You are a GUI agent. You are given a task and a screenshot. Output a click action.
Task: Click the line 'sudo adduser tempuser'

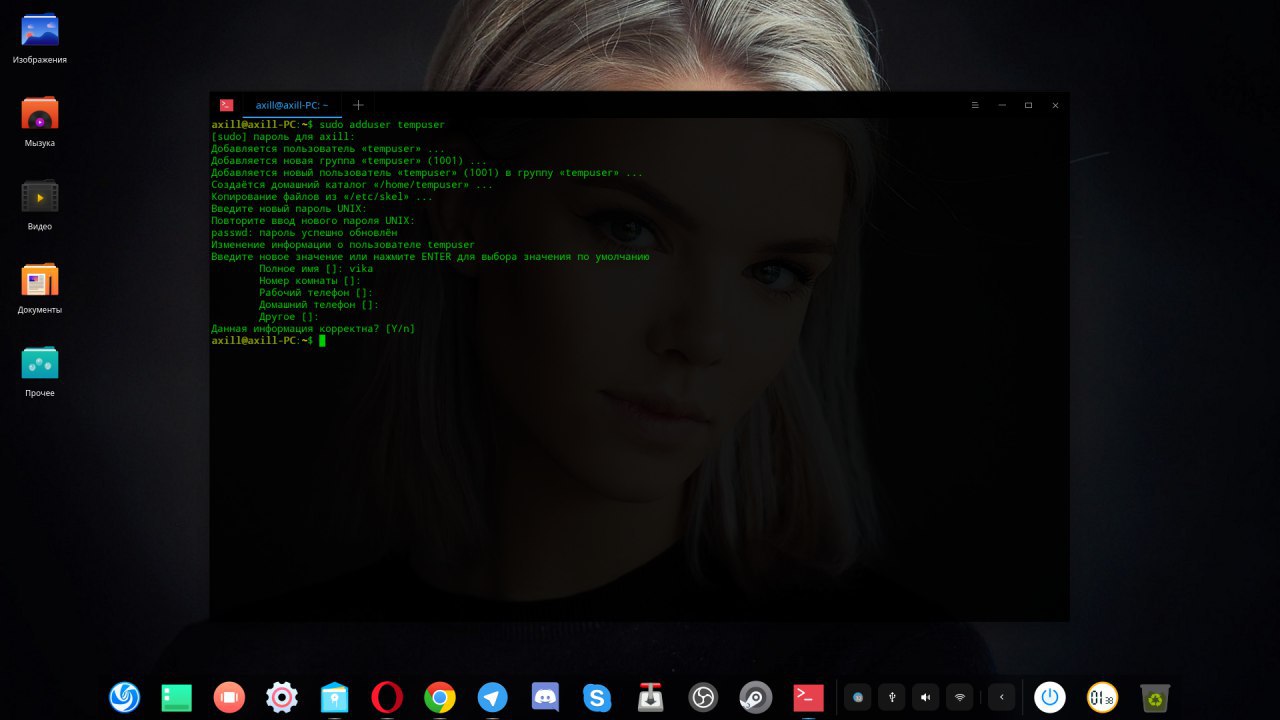382,125
